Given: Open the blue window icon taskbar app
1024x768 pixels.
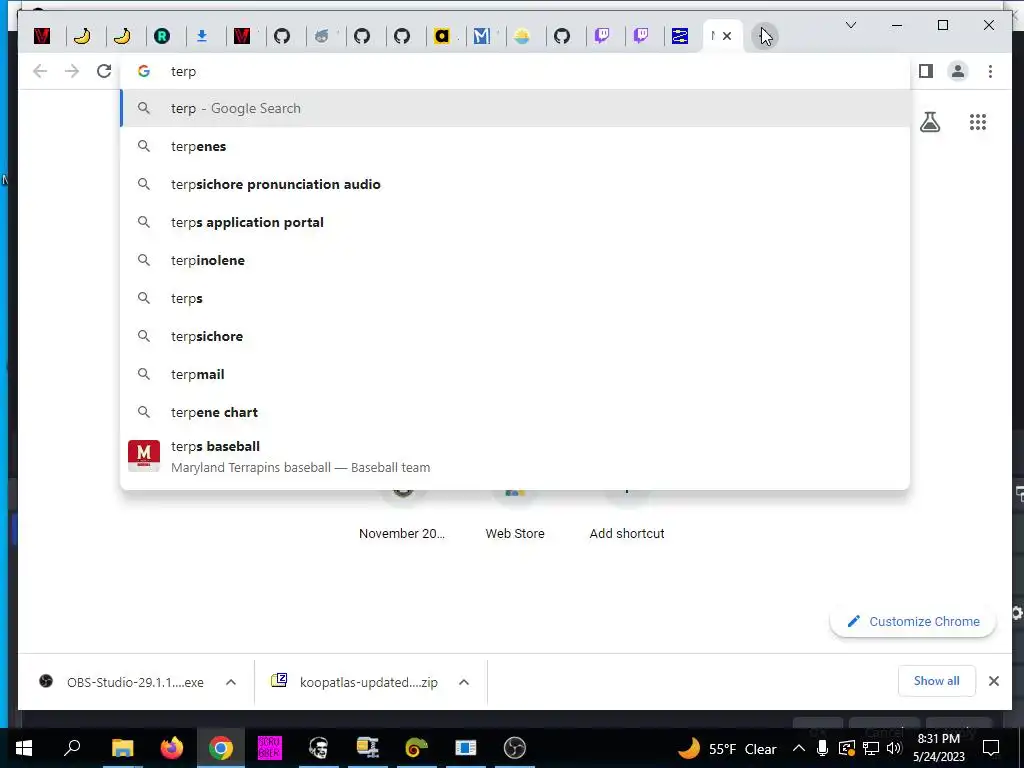Looking at the screenshot, I should click(466, 748).
